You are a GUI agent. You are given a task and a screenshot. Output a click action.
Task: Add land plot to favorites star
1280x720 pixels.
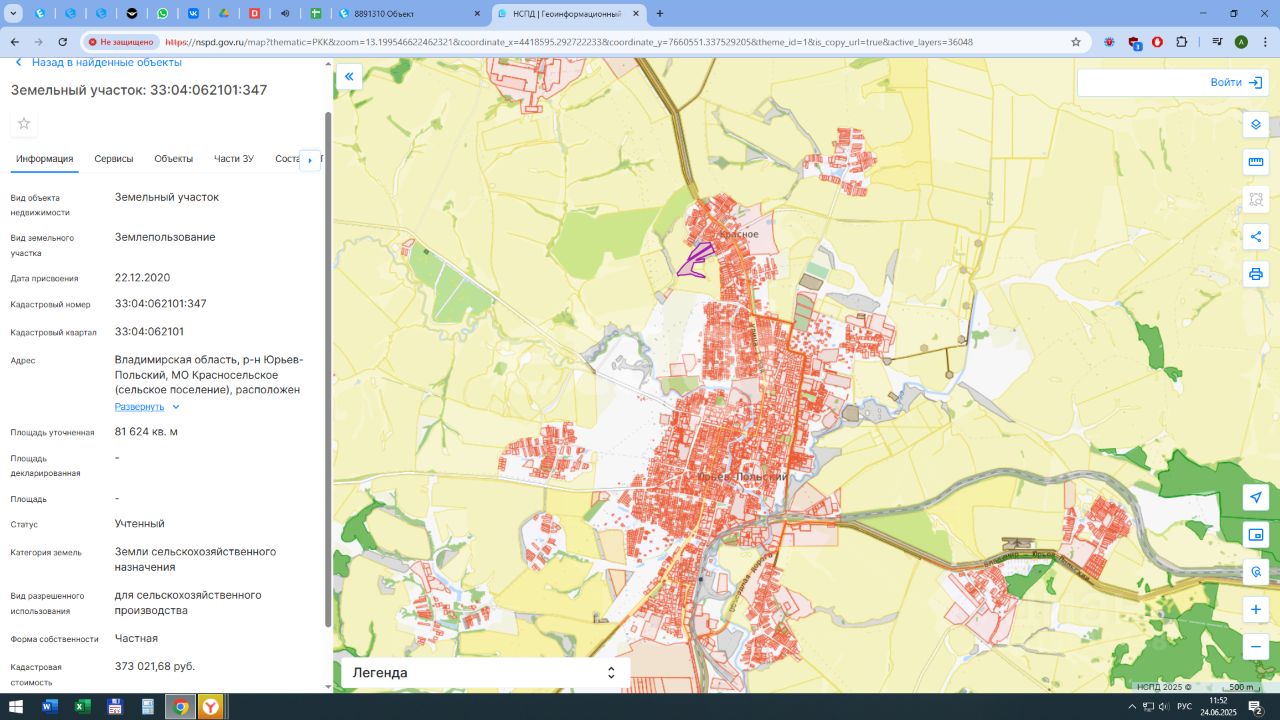24,123
